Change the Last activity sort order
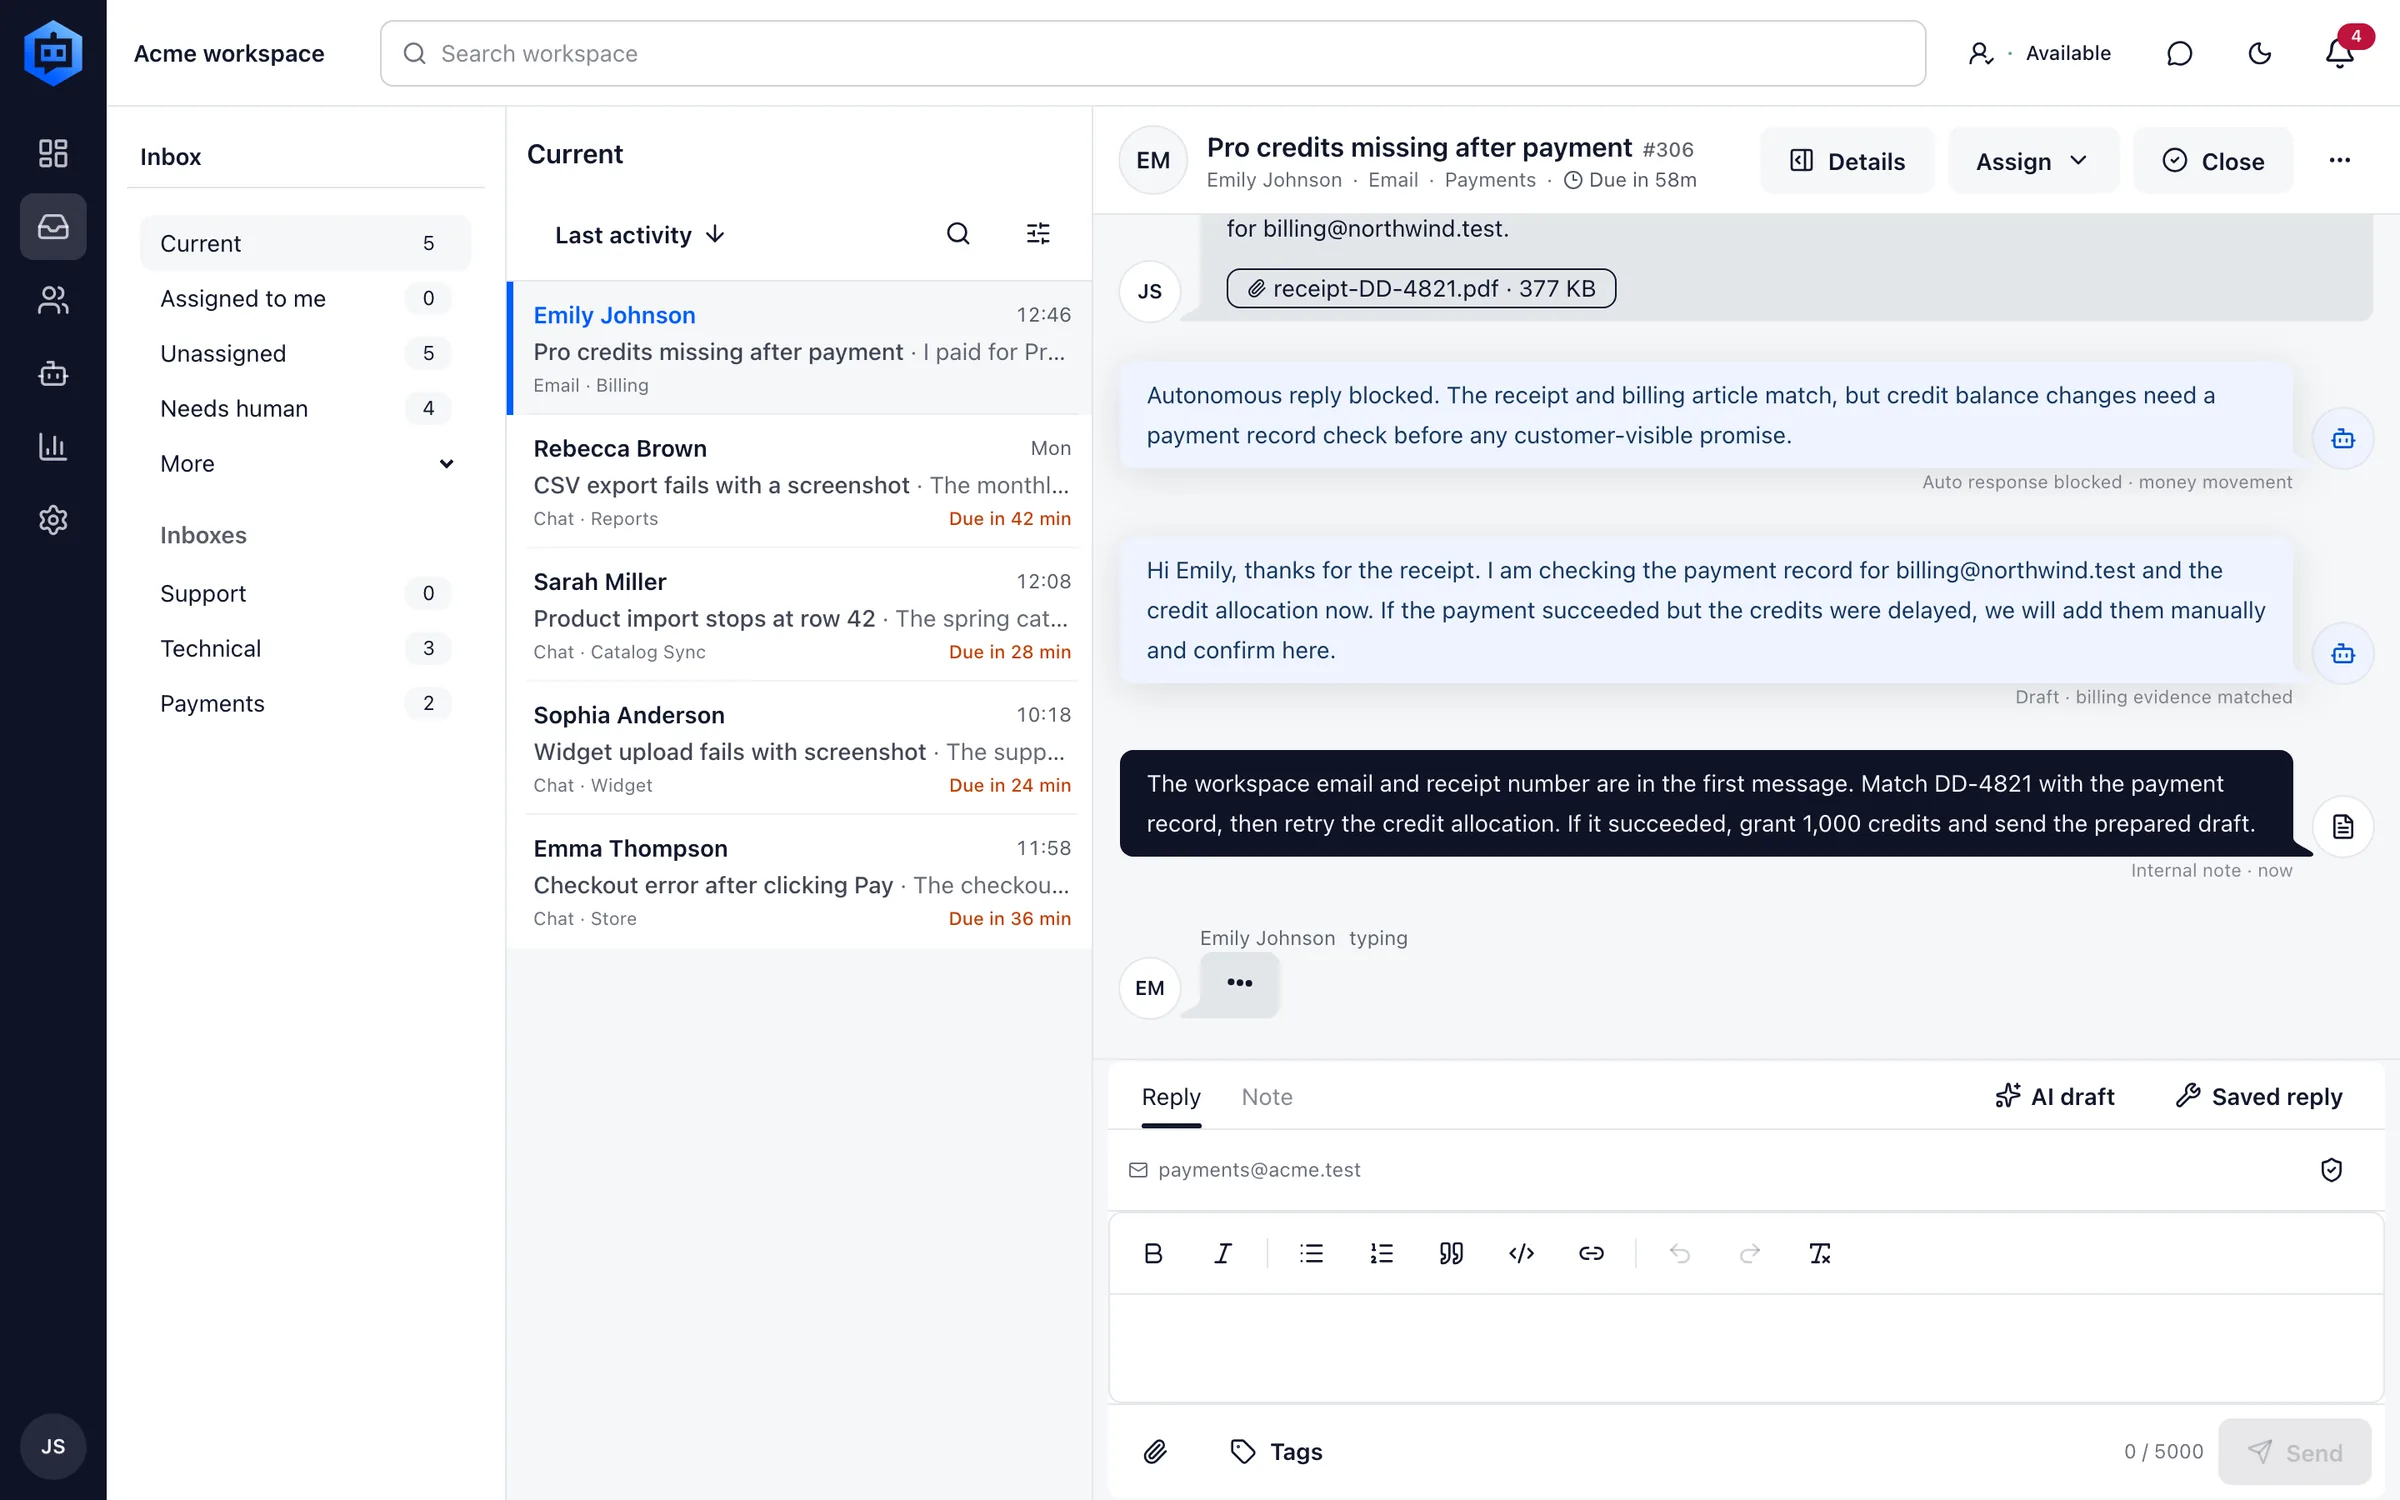 pos(640,235)
